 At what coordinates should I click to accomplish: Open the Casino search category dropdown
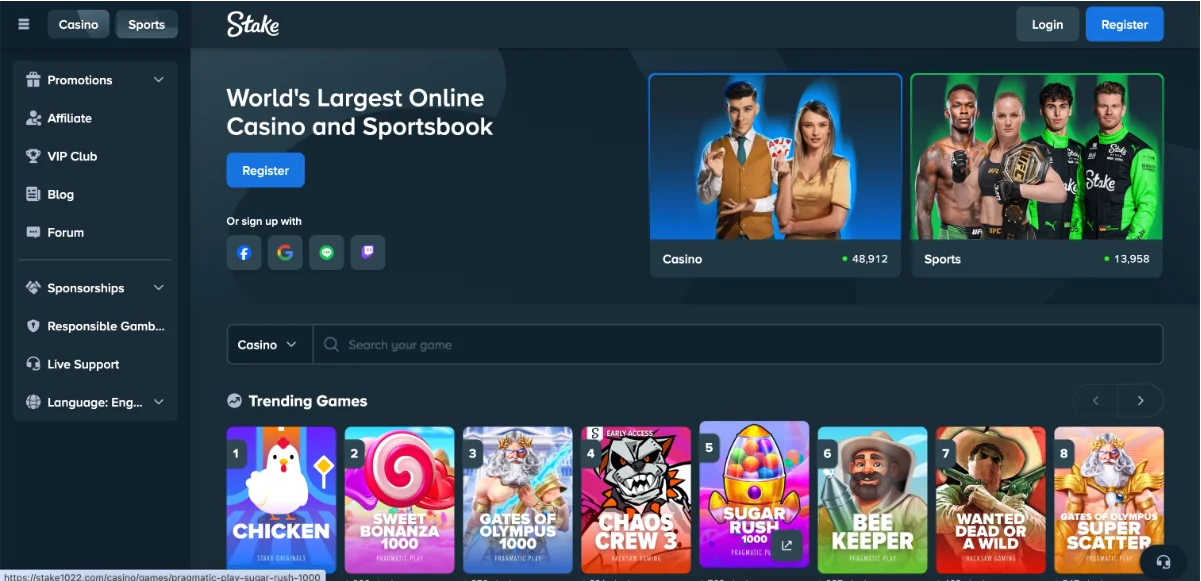tap(269, 344)
